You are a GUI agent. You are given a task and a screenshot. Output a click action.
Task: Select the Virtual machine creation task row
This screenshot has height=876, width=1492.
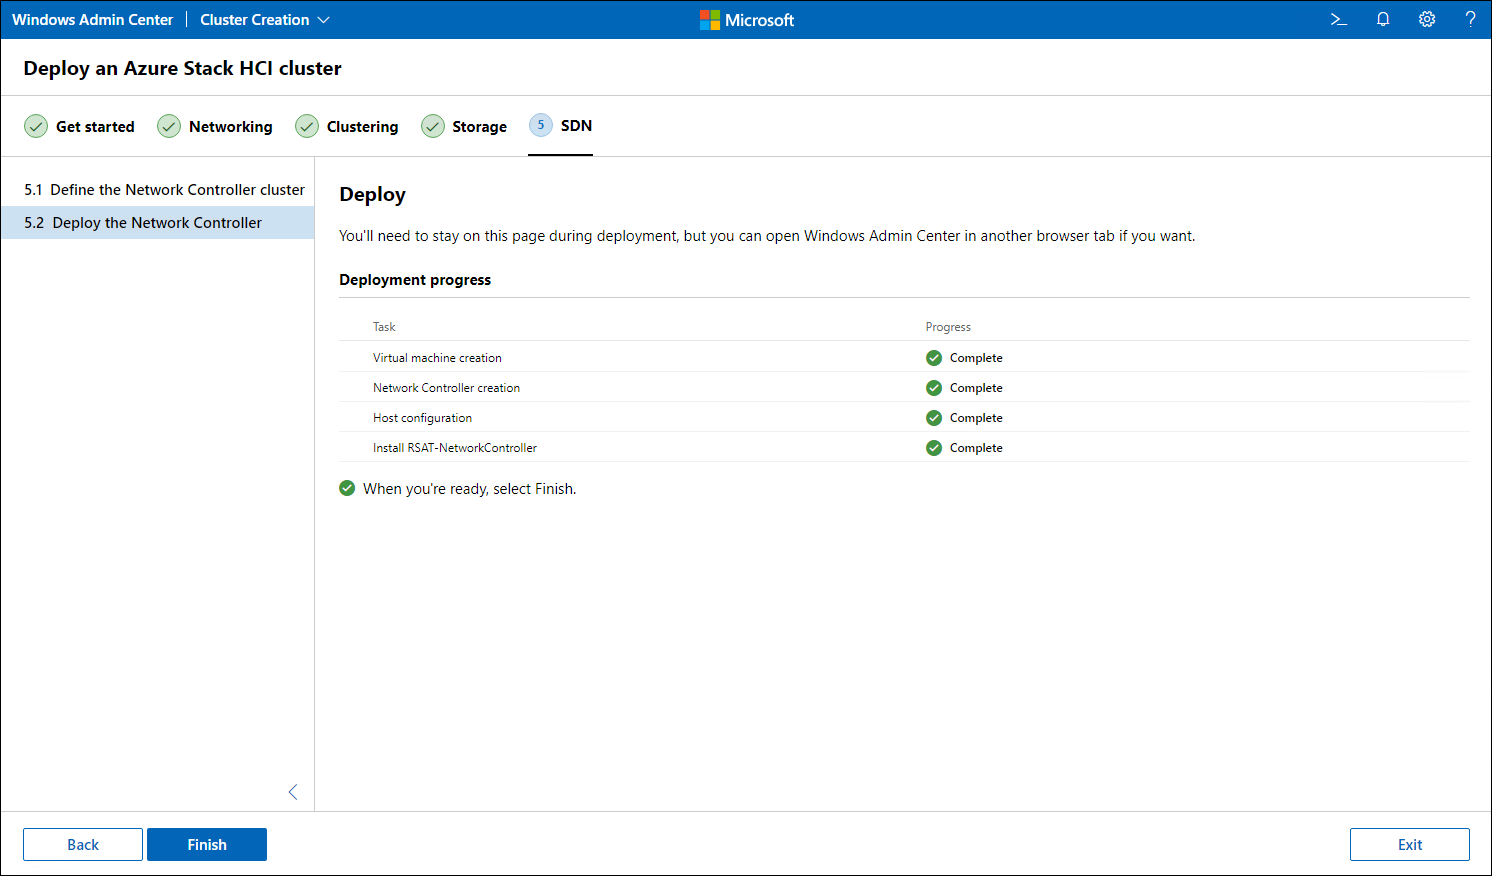(x=904, y=357)
